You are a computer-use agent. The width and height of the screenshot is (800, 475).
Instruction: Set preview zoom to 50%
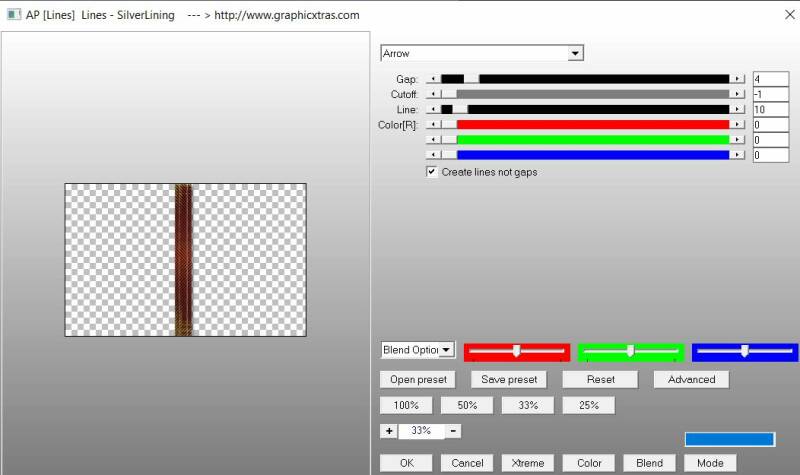click(x=467, y=405)
